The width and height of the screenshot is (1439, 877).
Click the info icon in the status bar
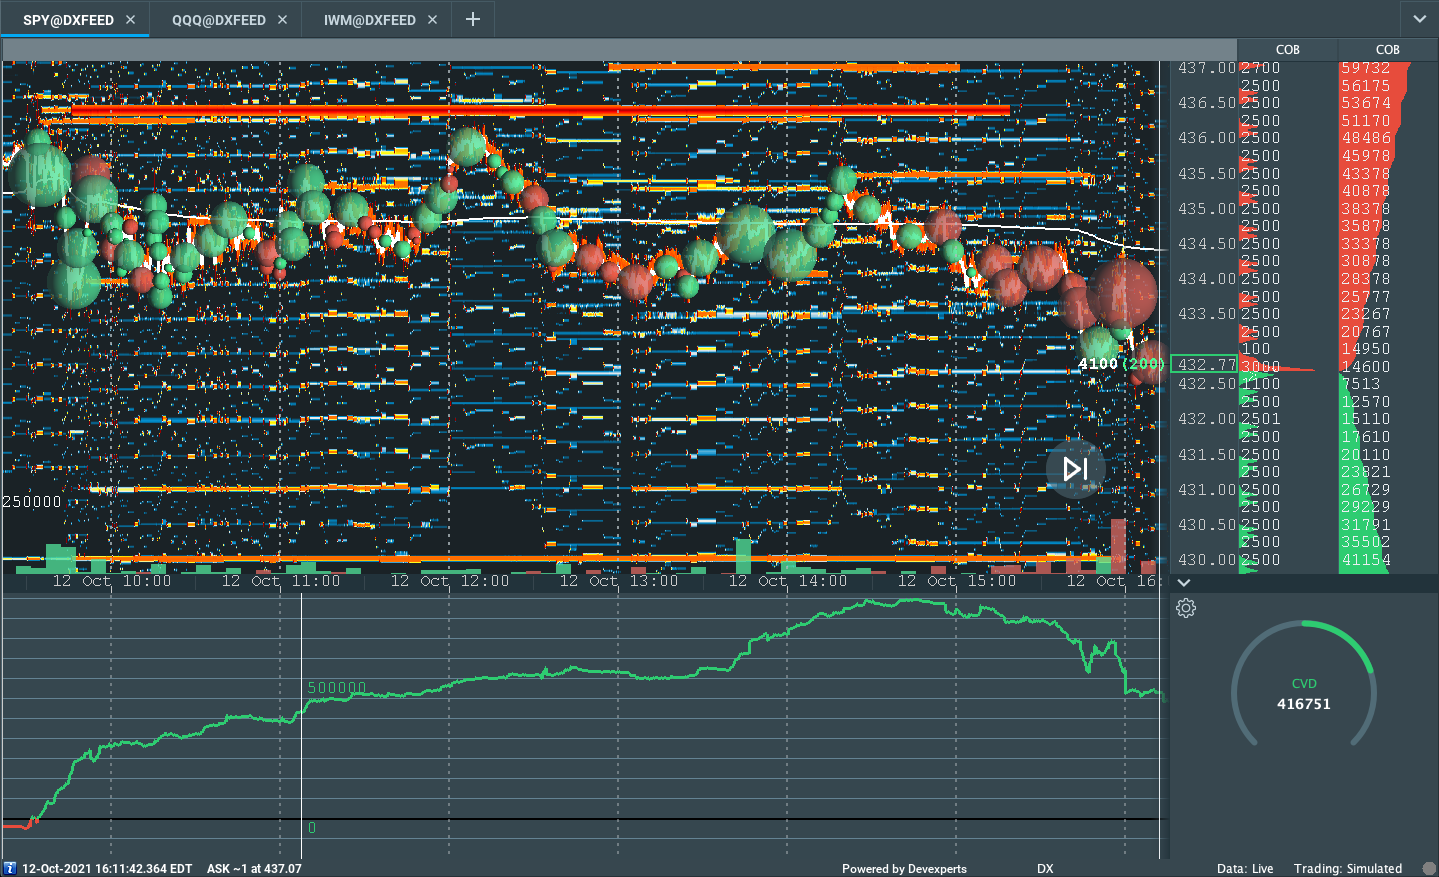coord(11,868)
